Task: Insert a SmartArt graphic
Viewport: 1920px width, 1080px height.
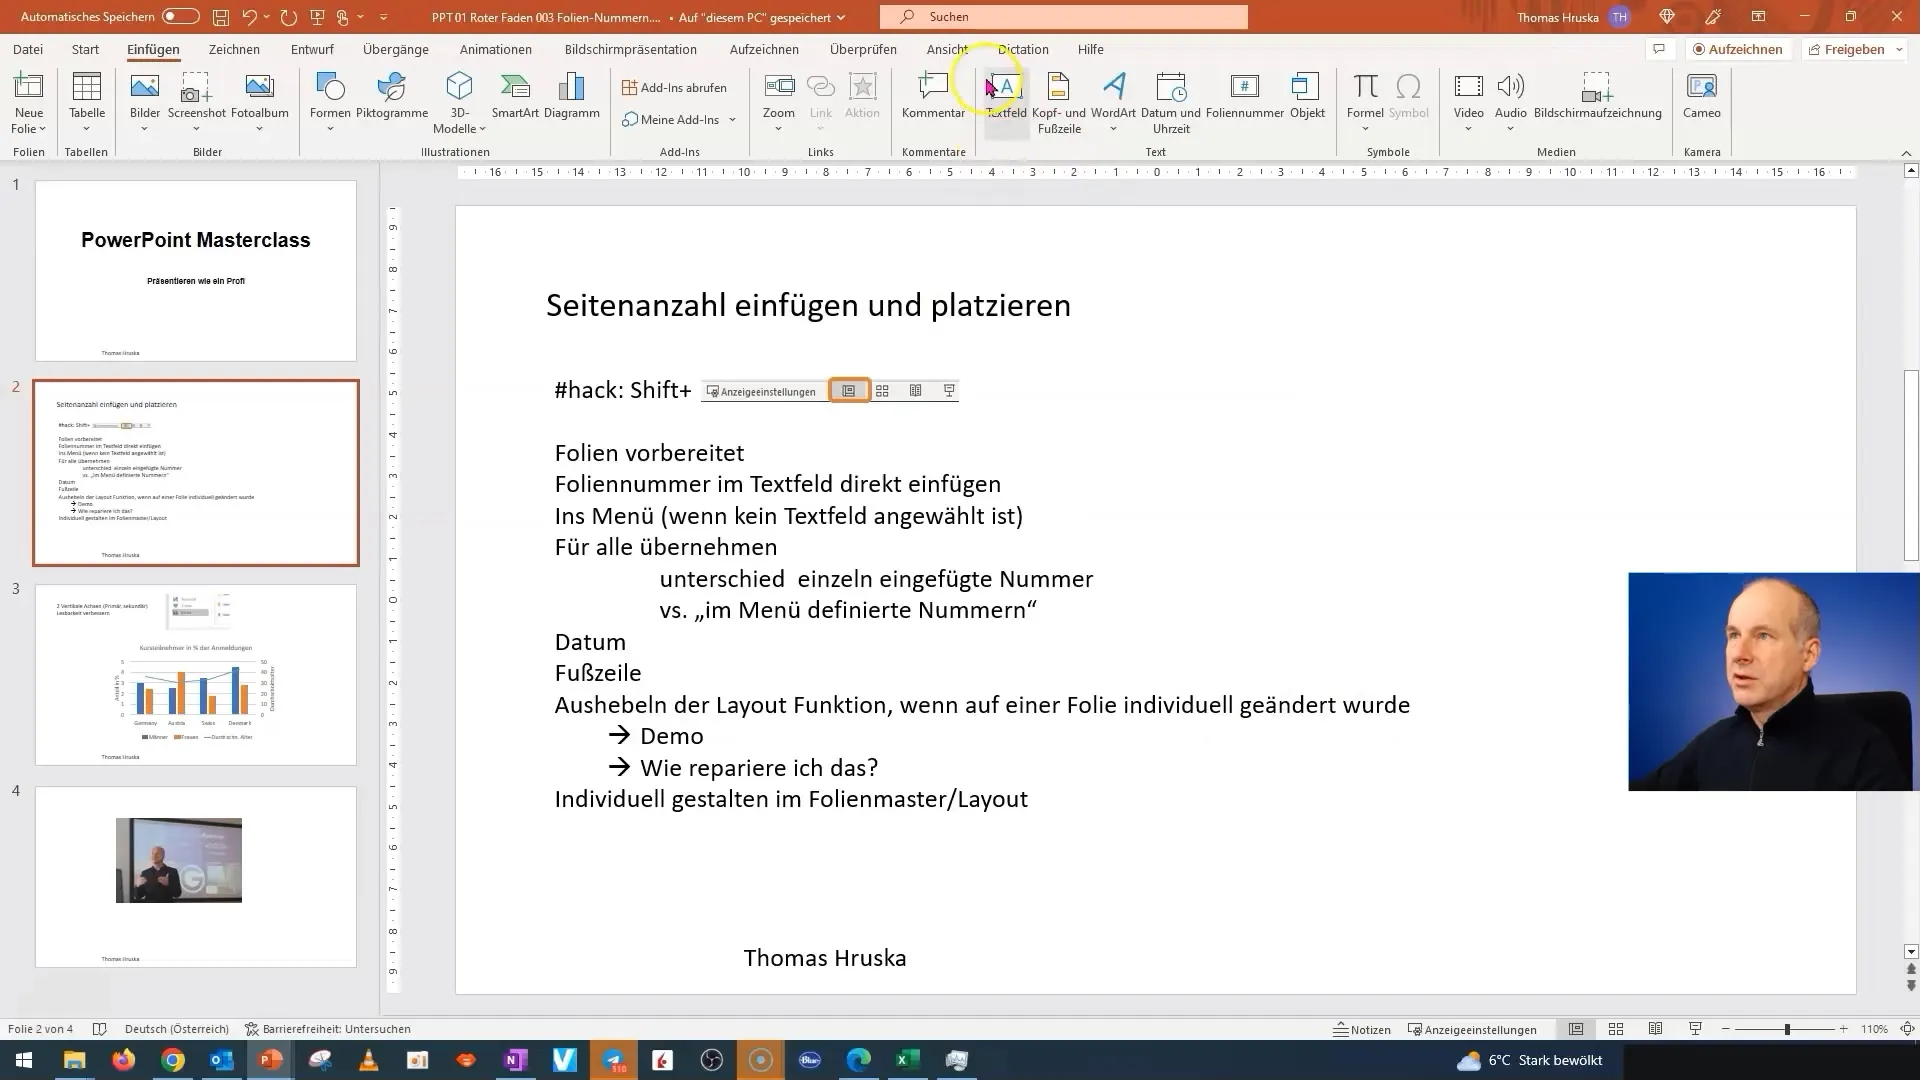Action: pos(515,97)
